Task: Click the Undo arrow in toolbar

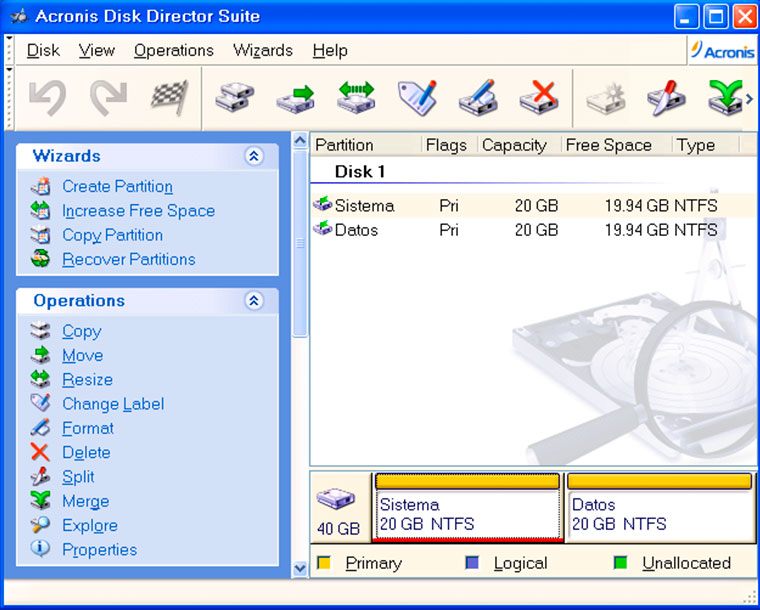Action: pyautogui.click(x=48, y=98)
